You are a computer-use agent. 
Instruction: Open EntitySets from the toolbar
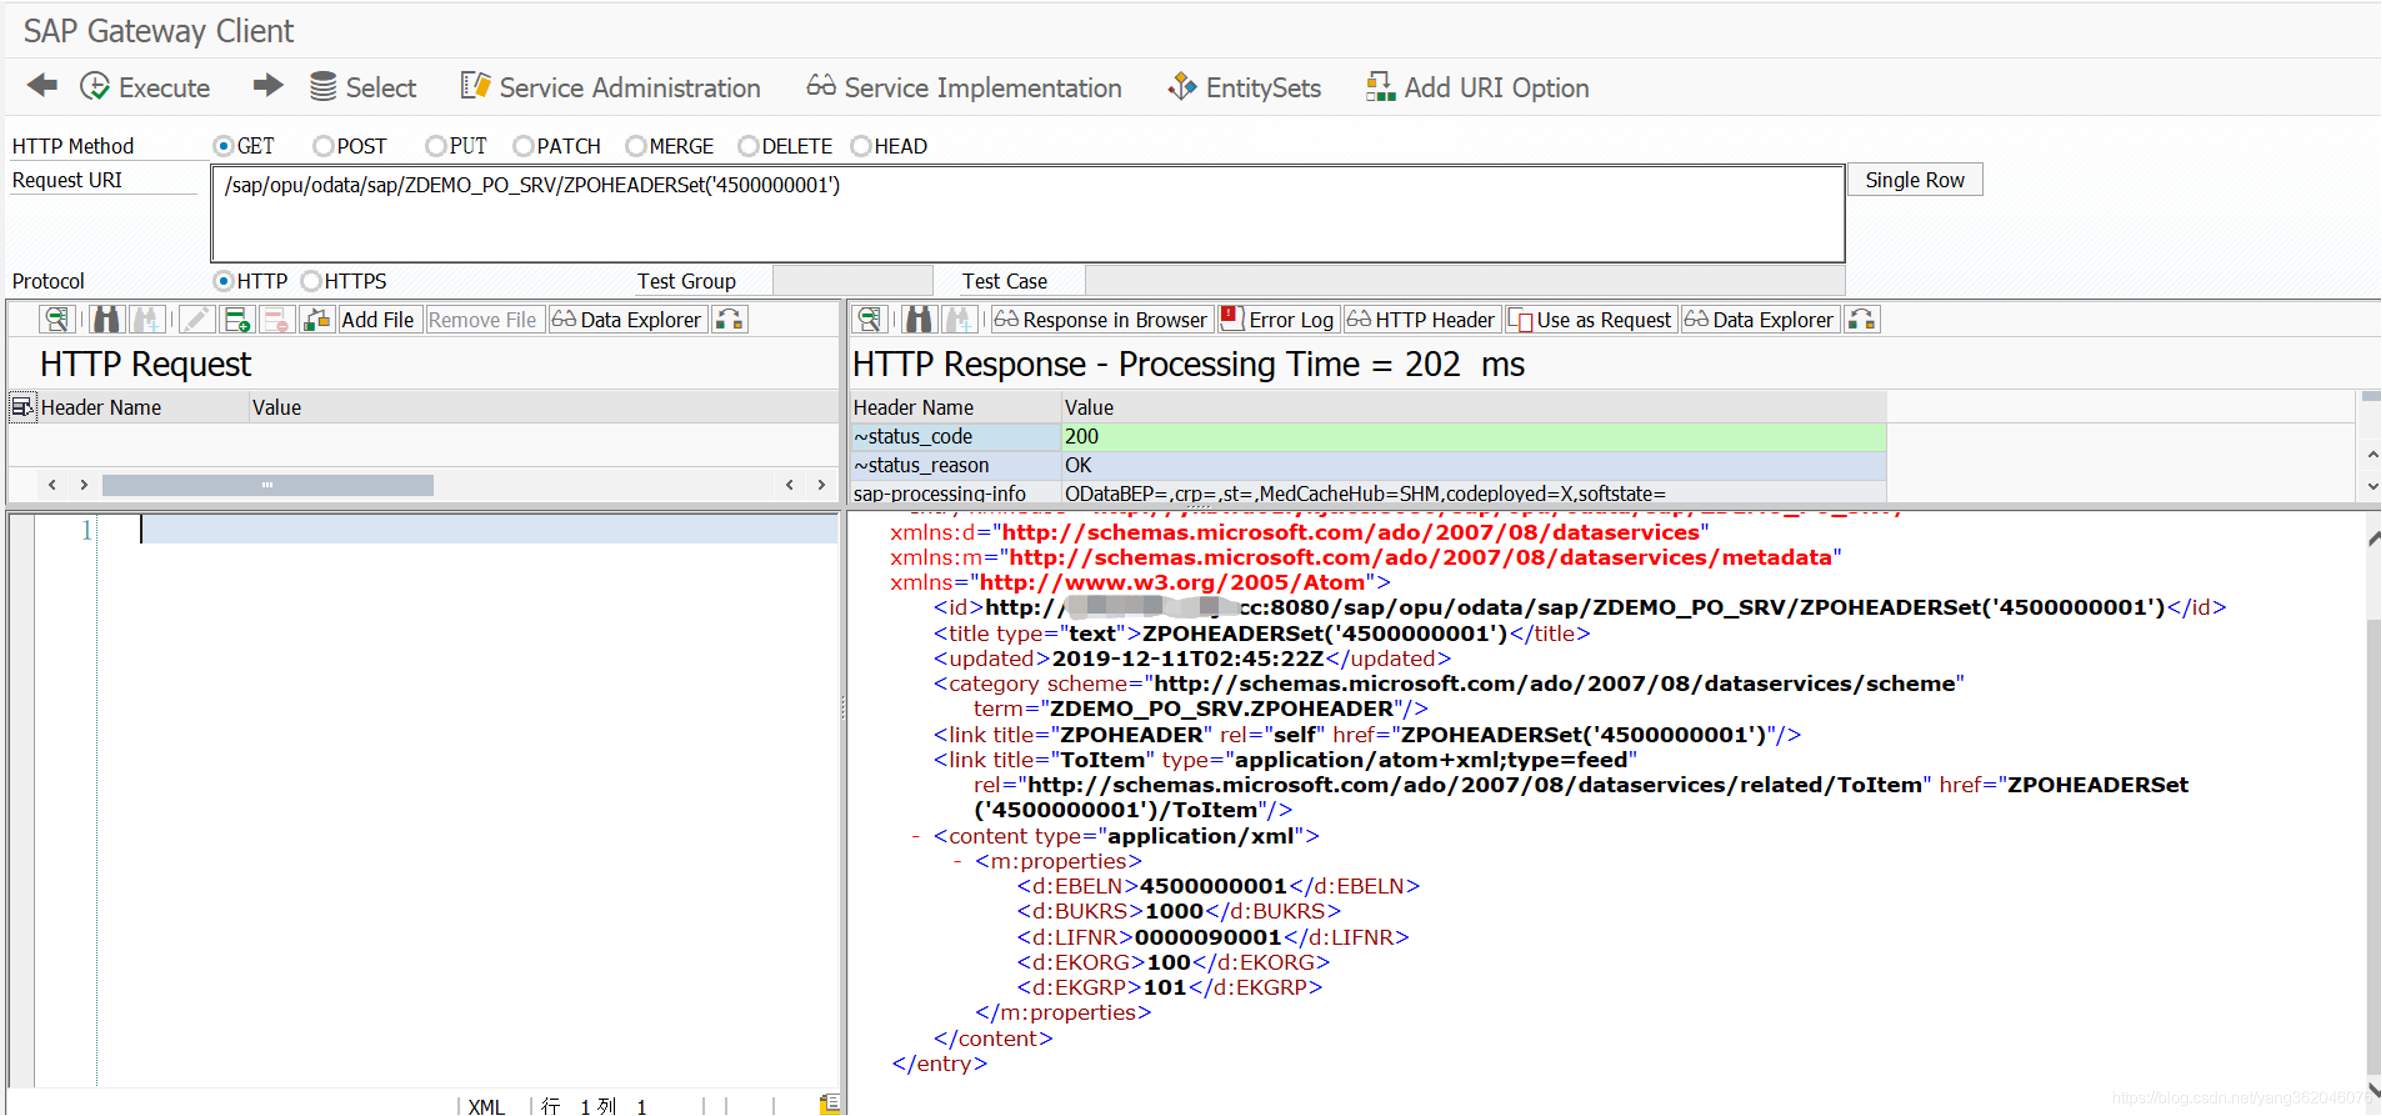(x=1245, y=88)
